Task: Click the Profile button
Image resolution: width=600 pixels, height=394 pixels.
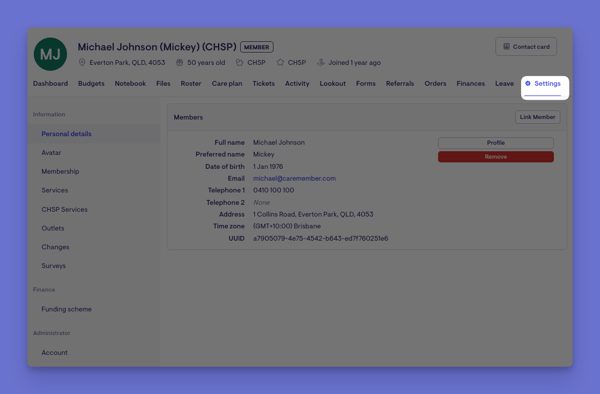Action: [496, 143]
